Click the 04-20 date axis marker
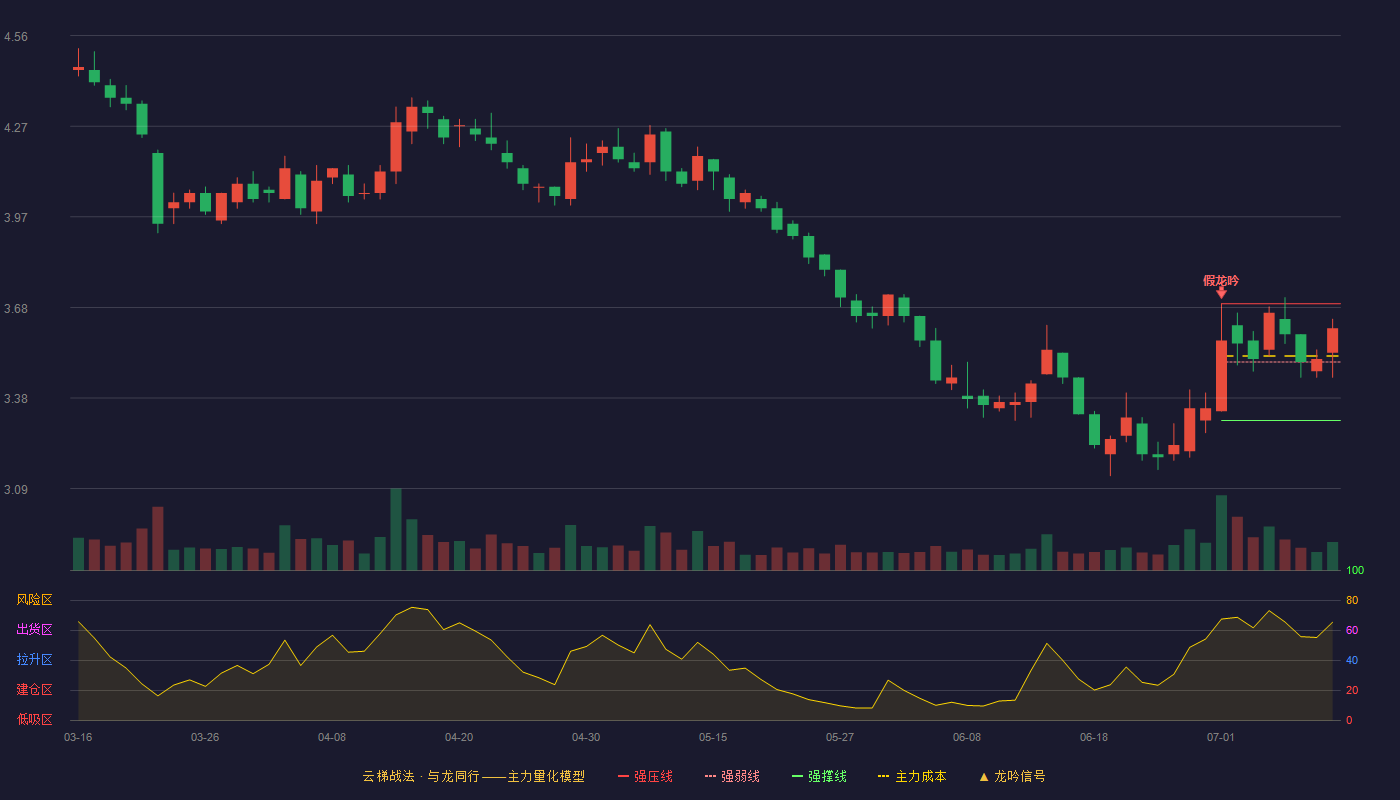 [x=459, y=737]
